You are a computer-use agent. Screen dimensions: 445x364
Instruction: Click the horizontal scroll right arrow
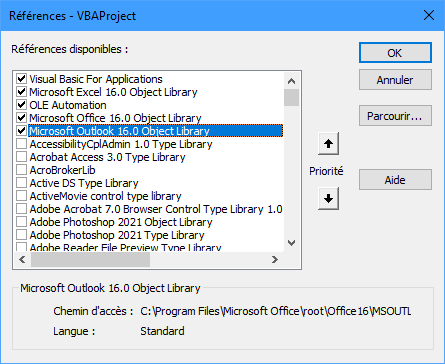click(275, 259)
